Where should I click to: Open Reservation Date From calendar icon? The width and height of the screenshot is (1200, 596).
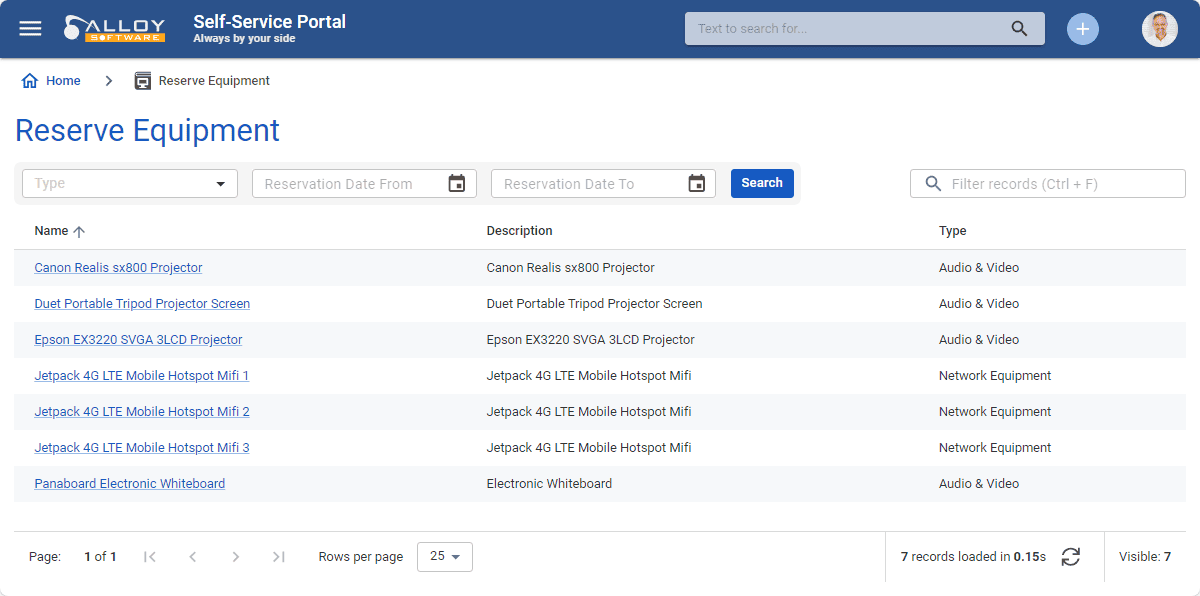457,183
